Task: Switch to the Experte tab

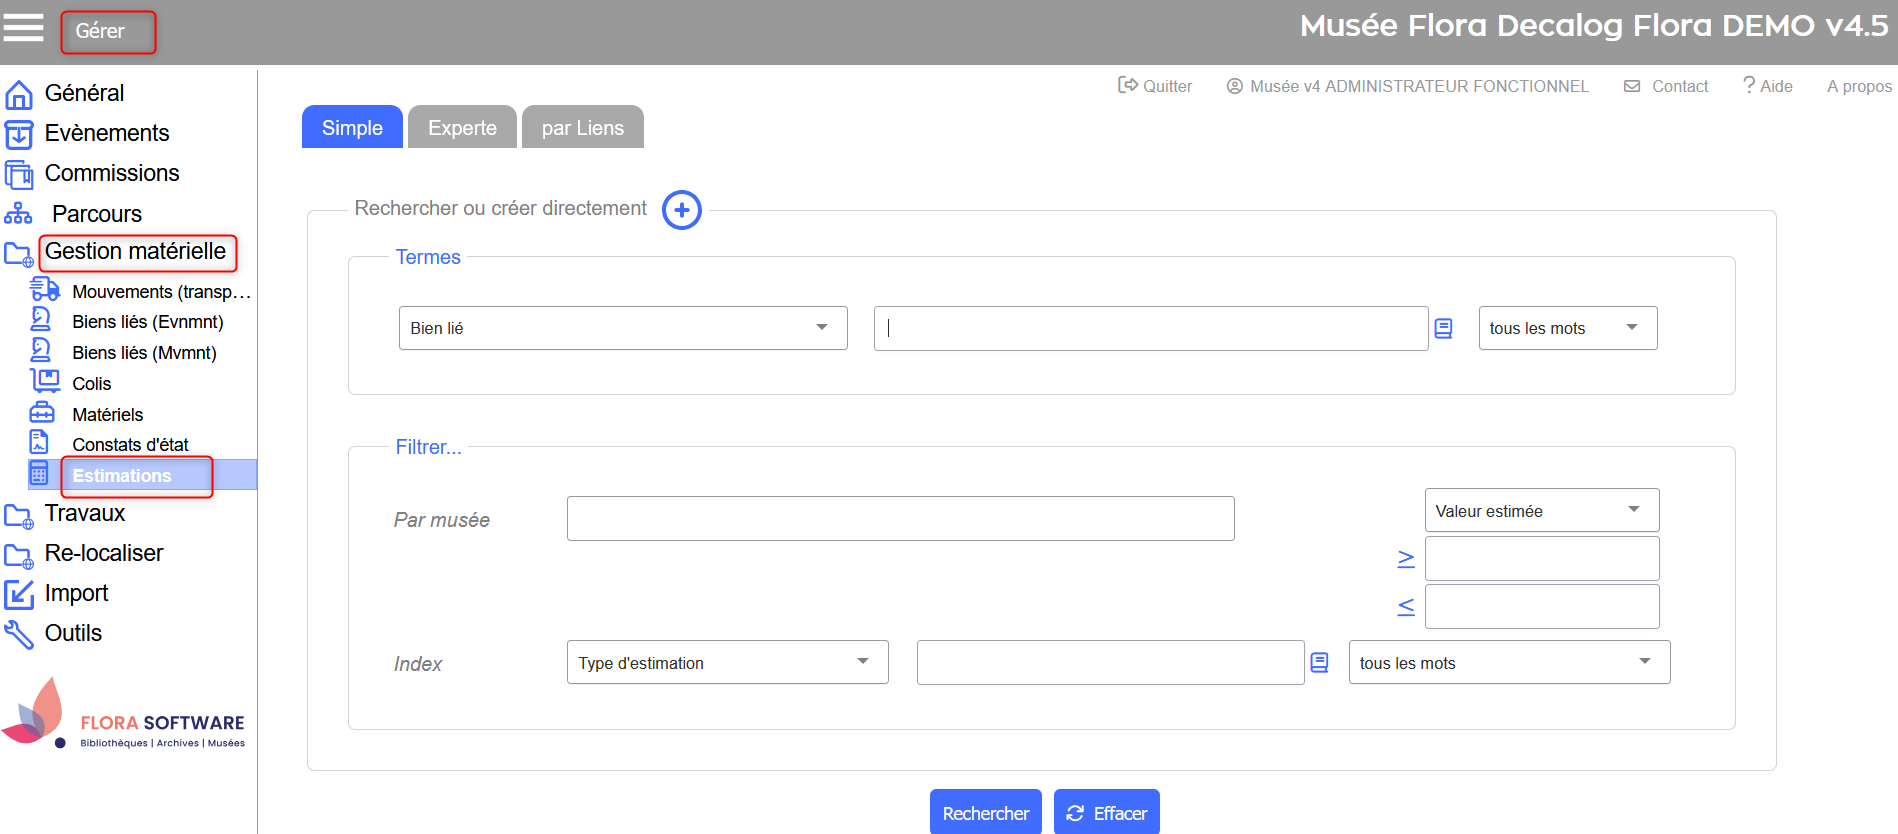Action: (462, 128)
